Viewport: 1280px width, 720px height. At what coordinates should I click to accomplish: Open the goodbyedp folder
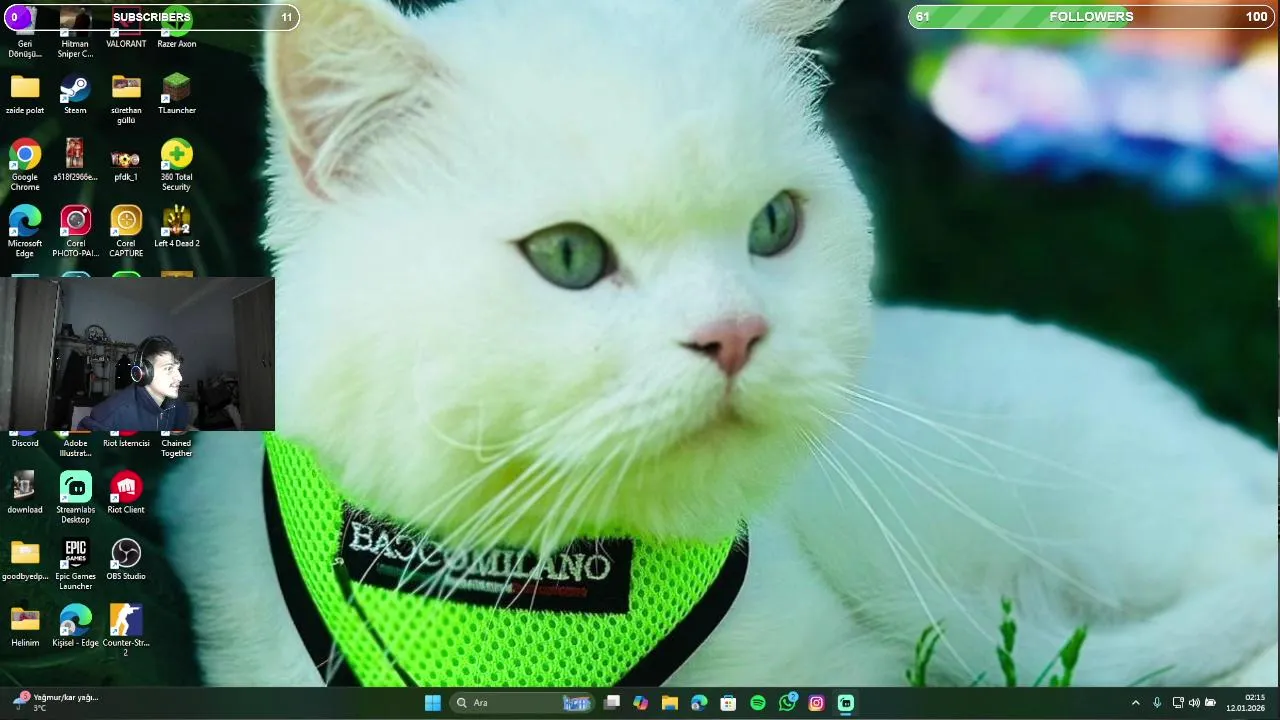[x=25, y=560]
